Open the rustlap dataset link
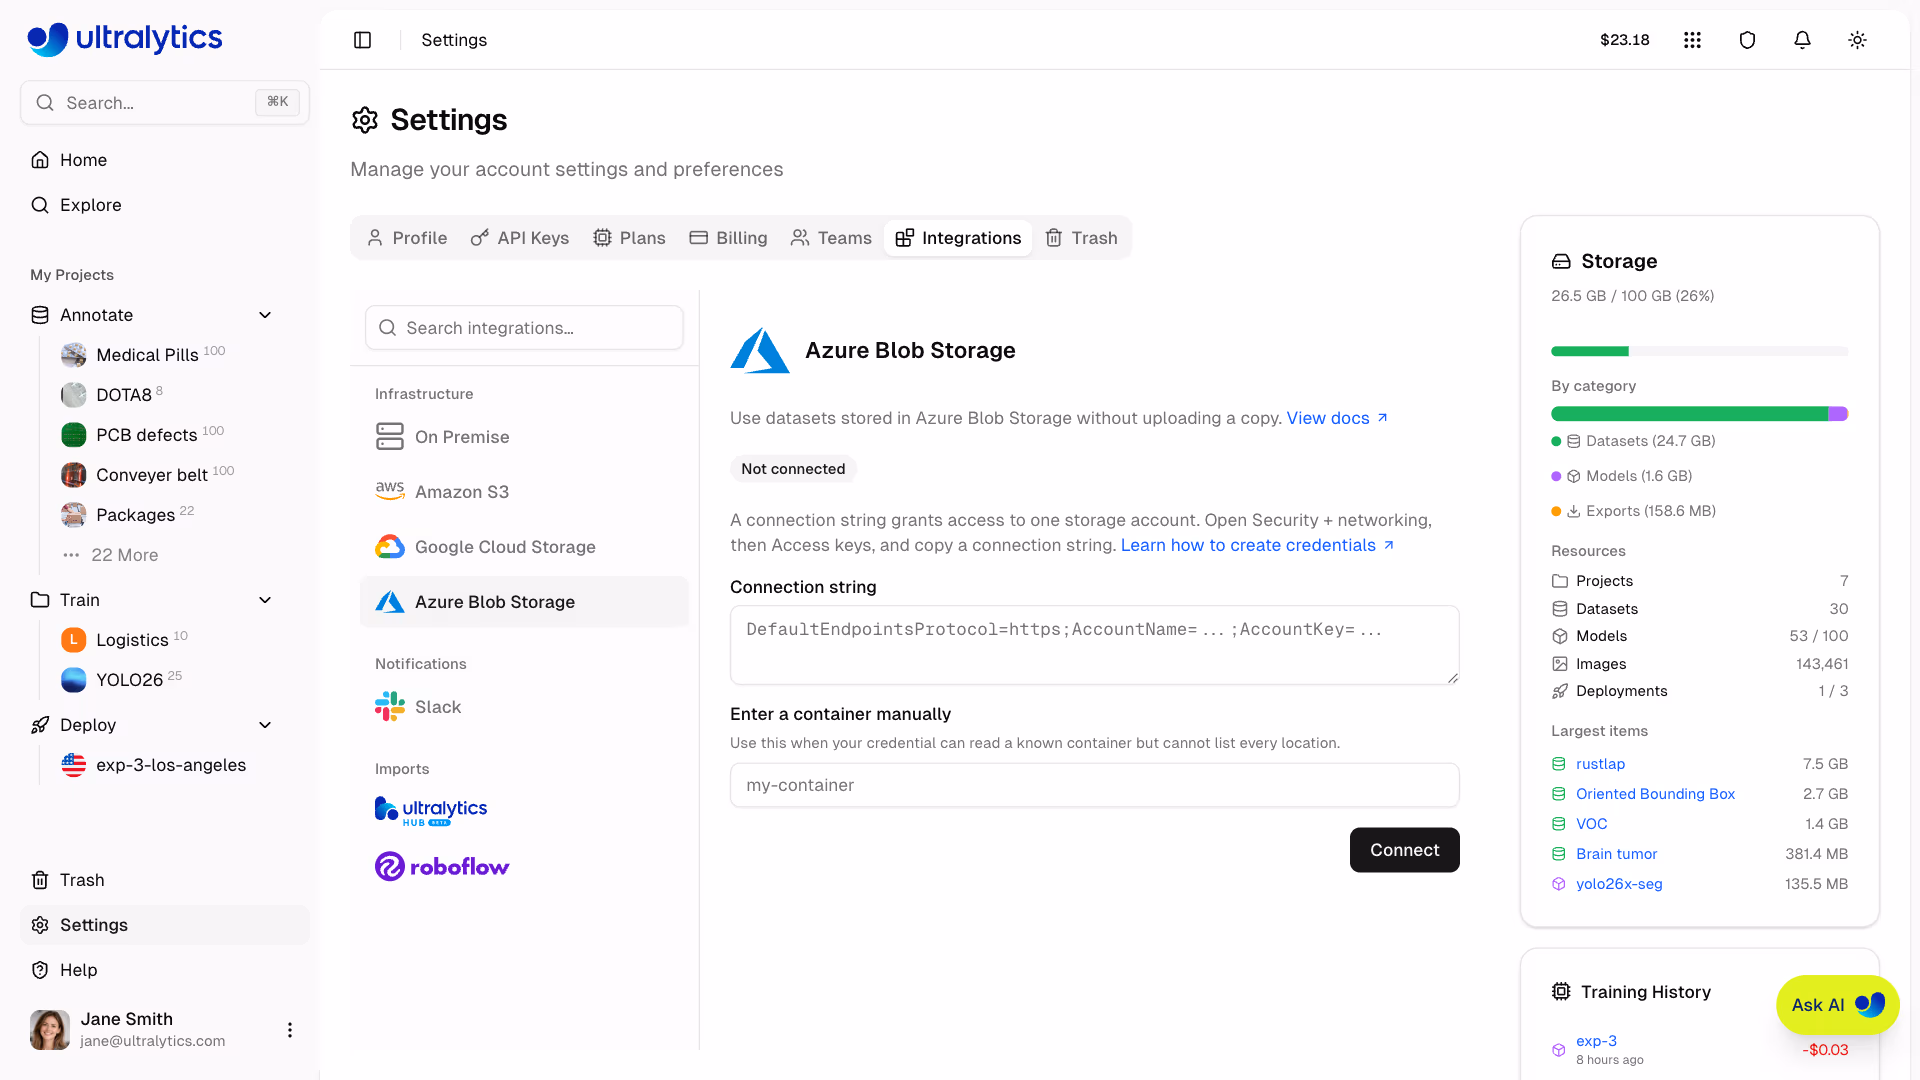This screenshot has height=1080, width=1920. (x=1600, y=764)
